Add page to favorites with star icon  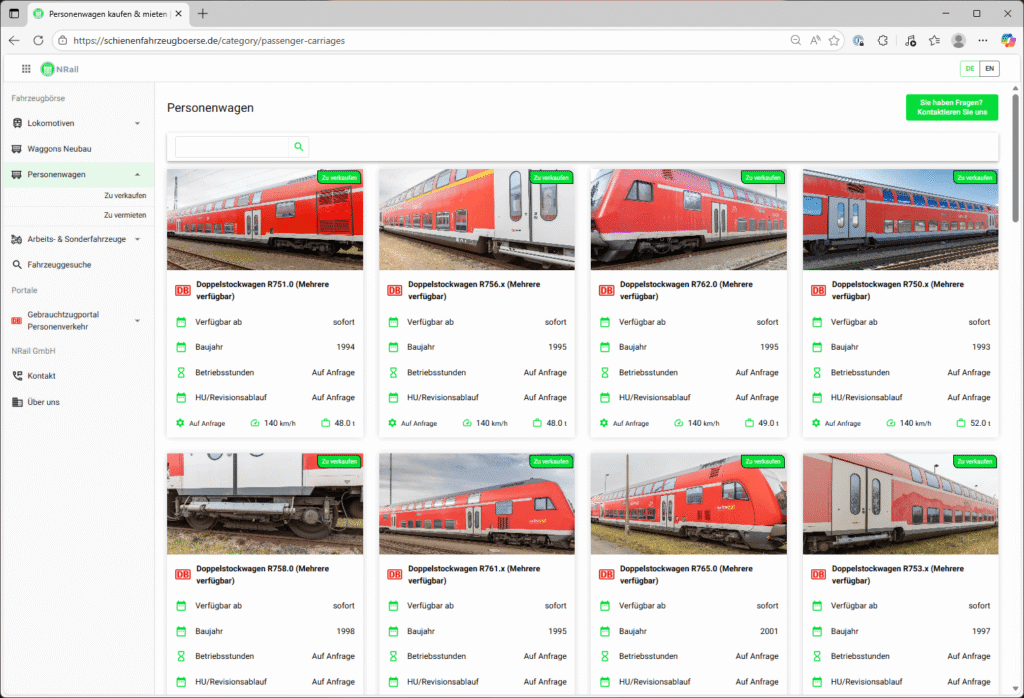pos(834,40)
